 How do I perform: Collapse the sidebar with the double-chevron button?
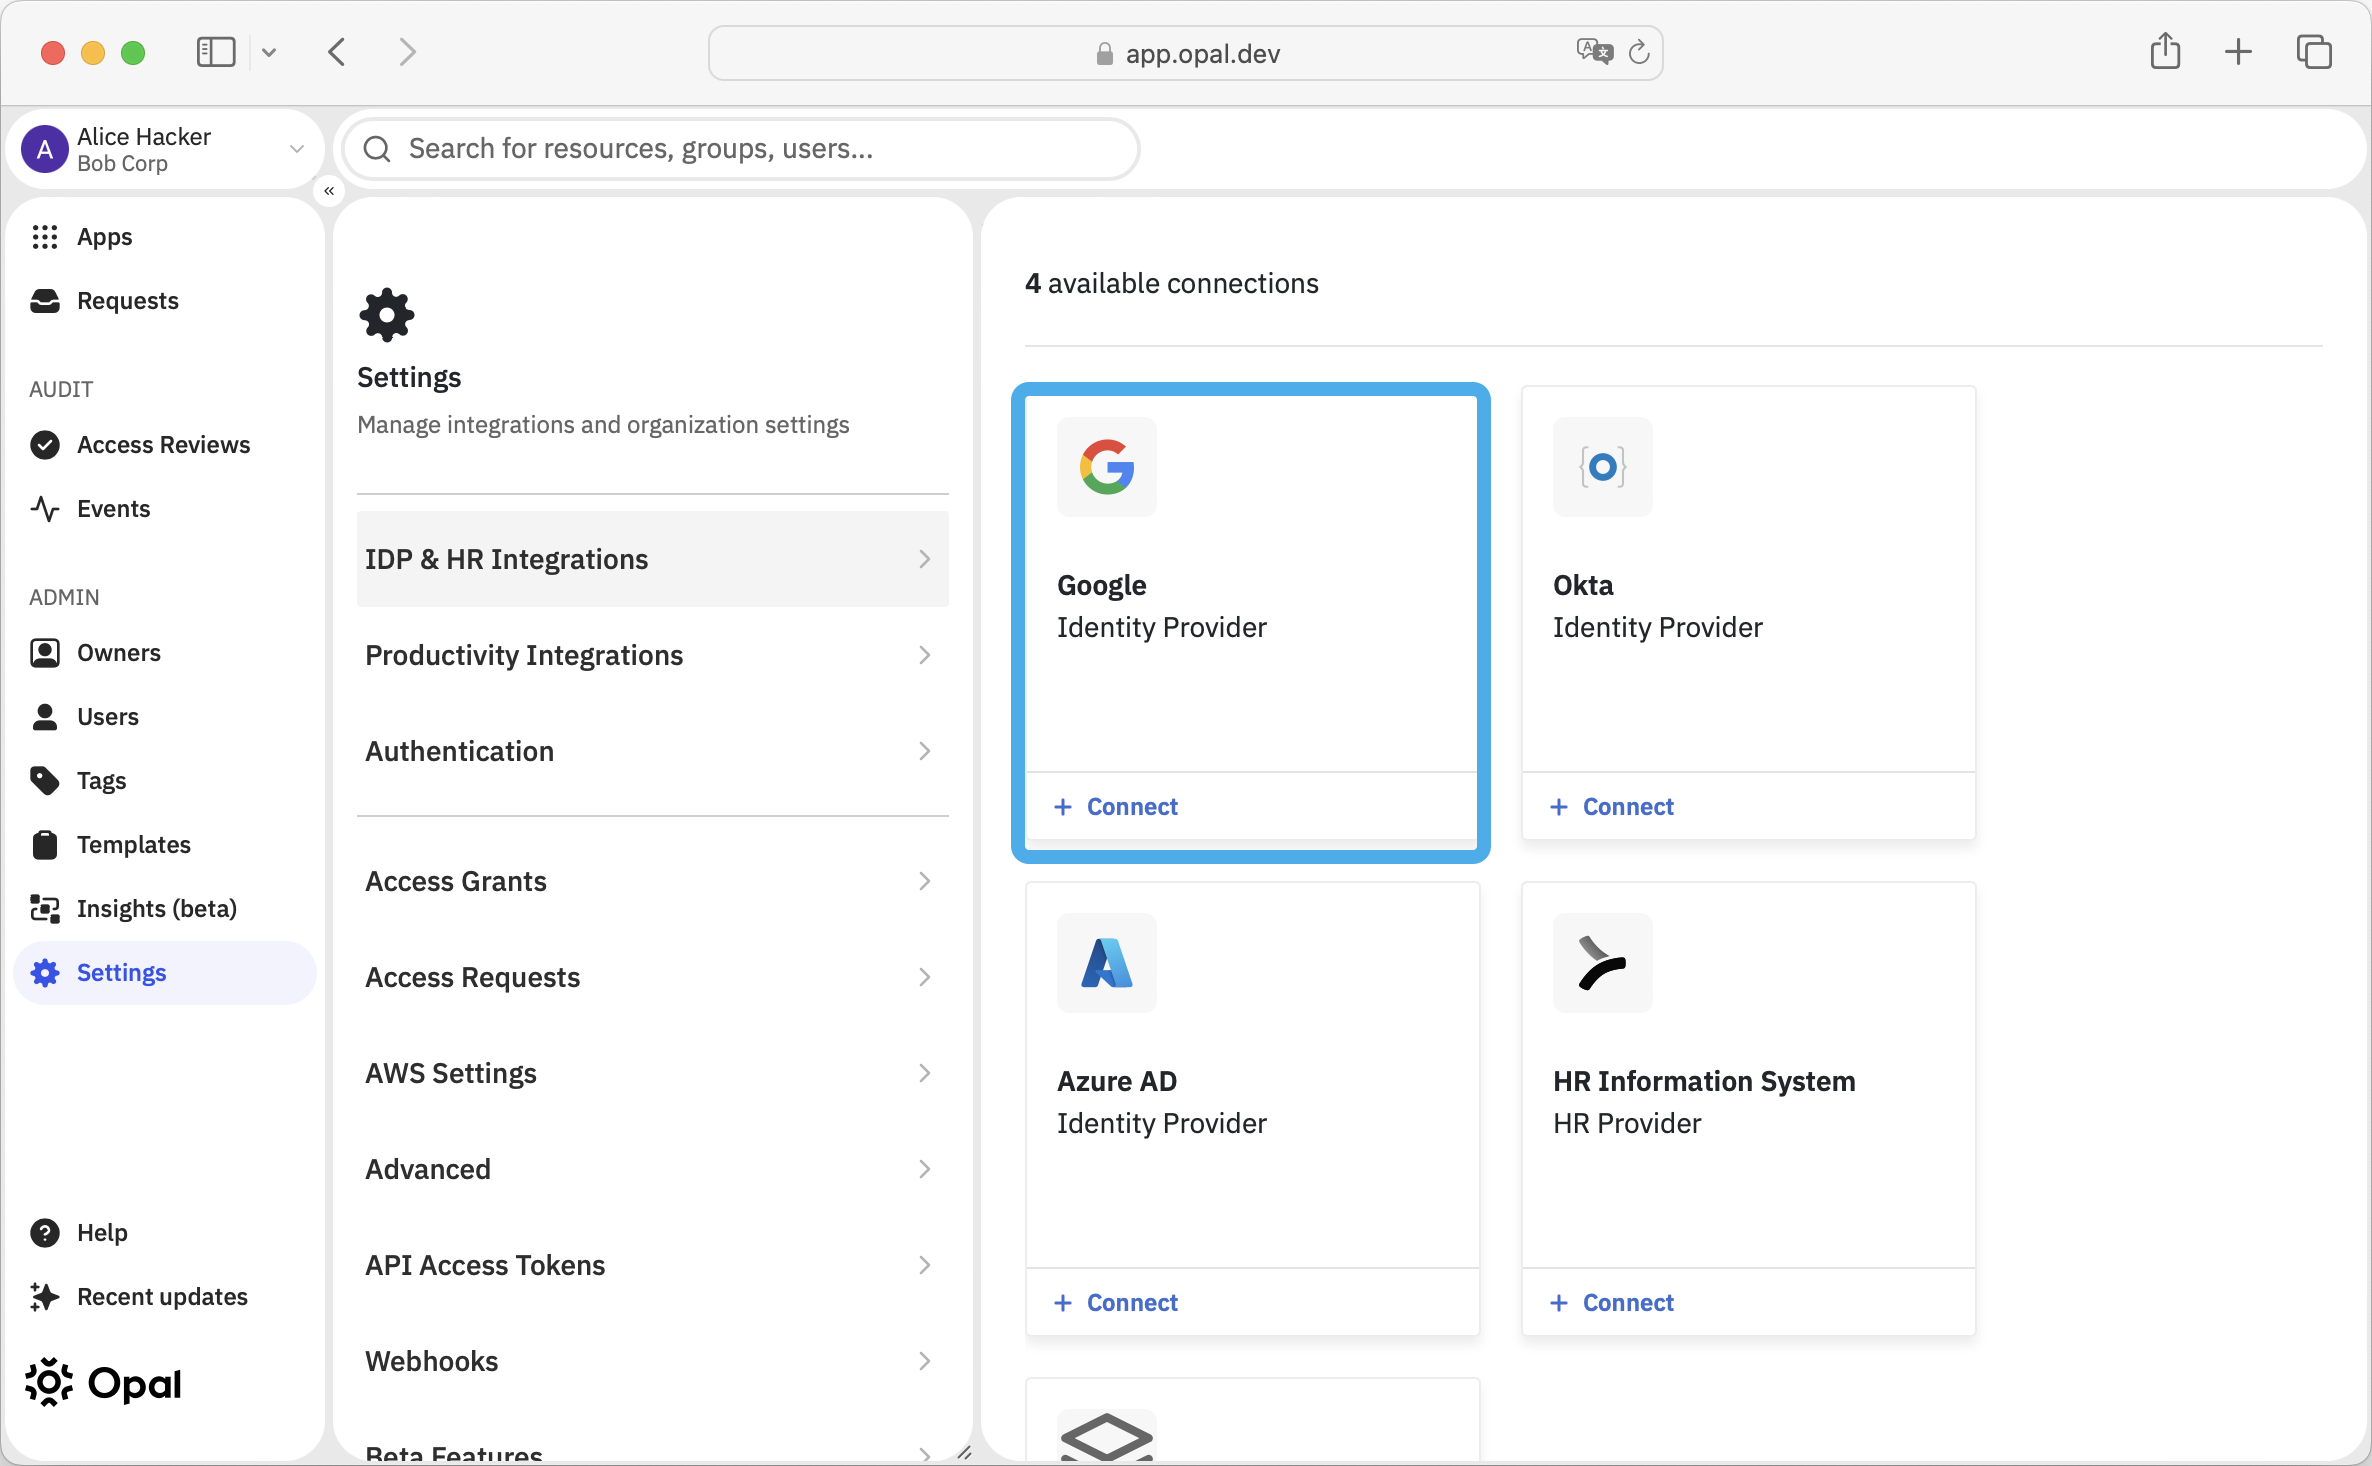click(329, 191)
